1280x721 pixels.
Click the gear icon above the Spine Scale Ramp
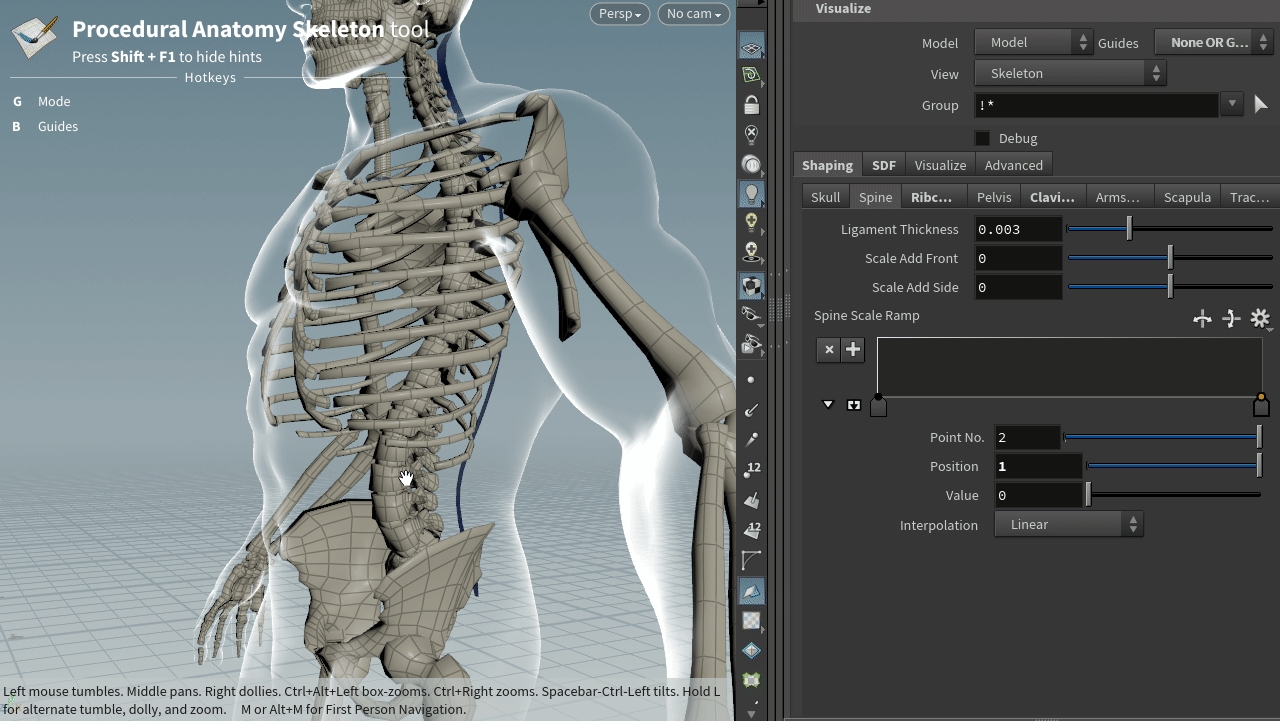[1260, 318]
